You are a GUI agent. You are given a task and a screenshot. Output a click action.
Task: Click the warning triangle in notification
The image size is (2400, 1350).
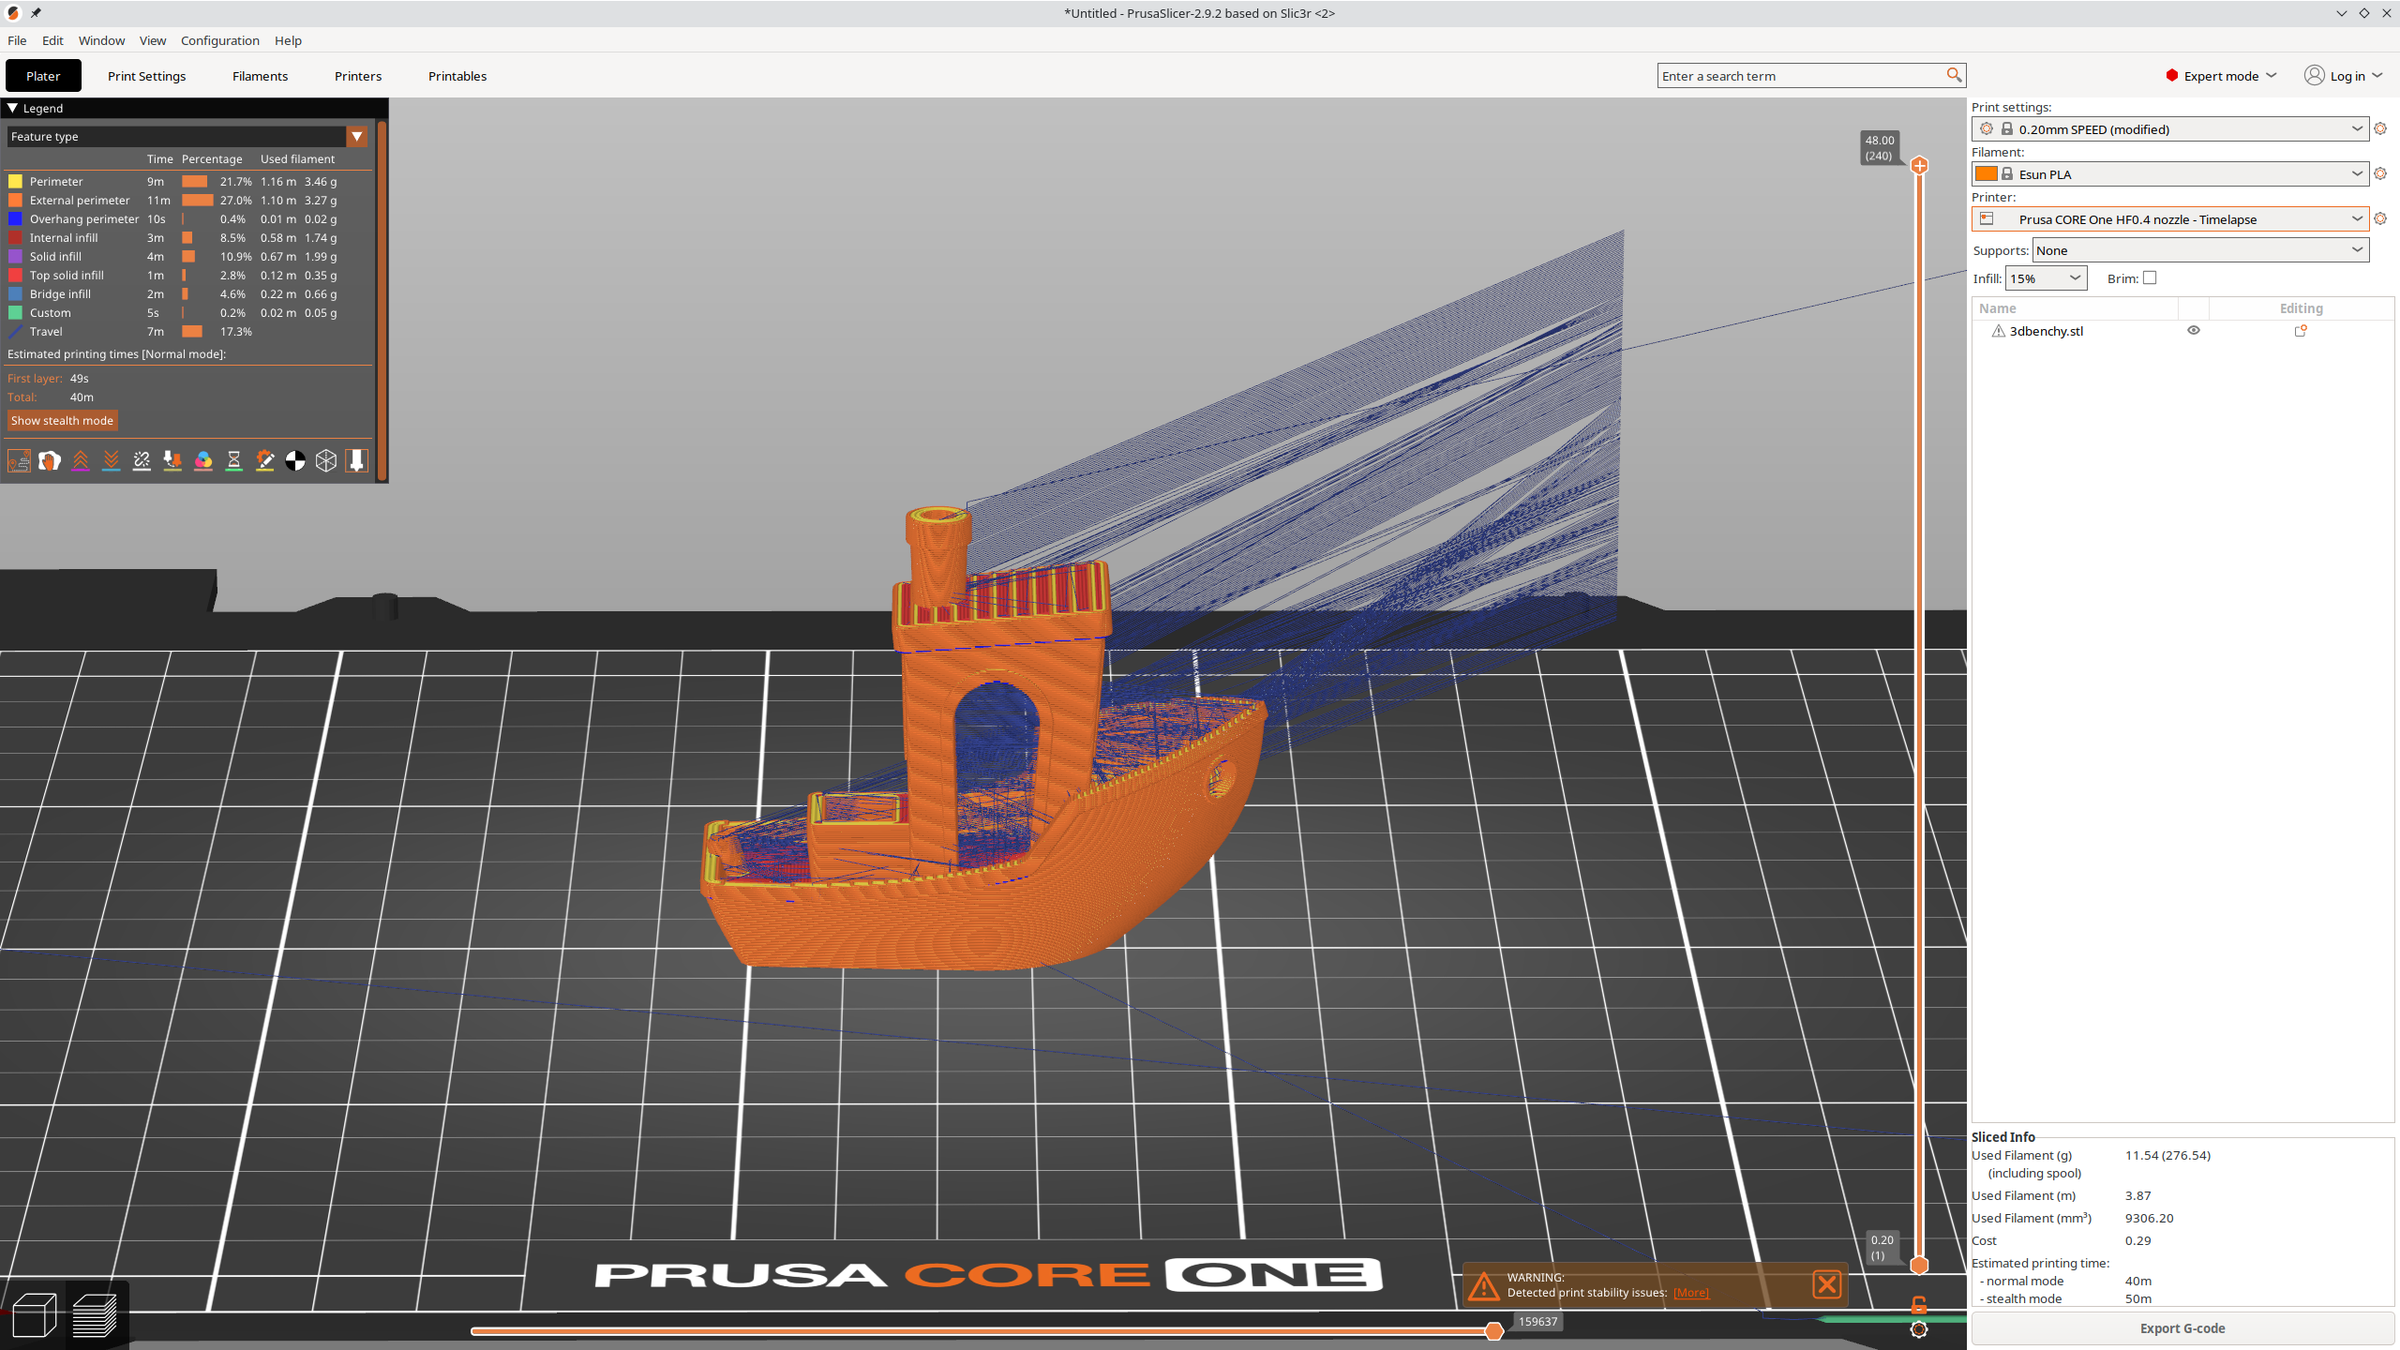(1483, 1285)
